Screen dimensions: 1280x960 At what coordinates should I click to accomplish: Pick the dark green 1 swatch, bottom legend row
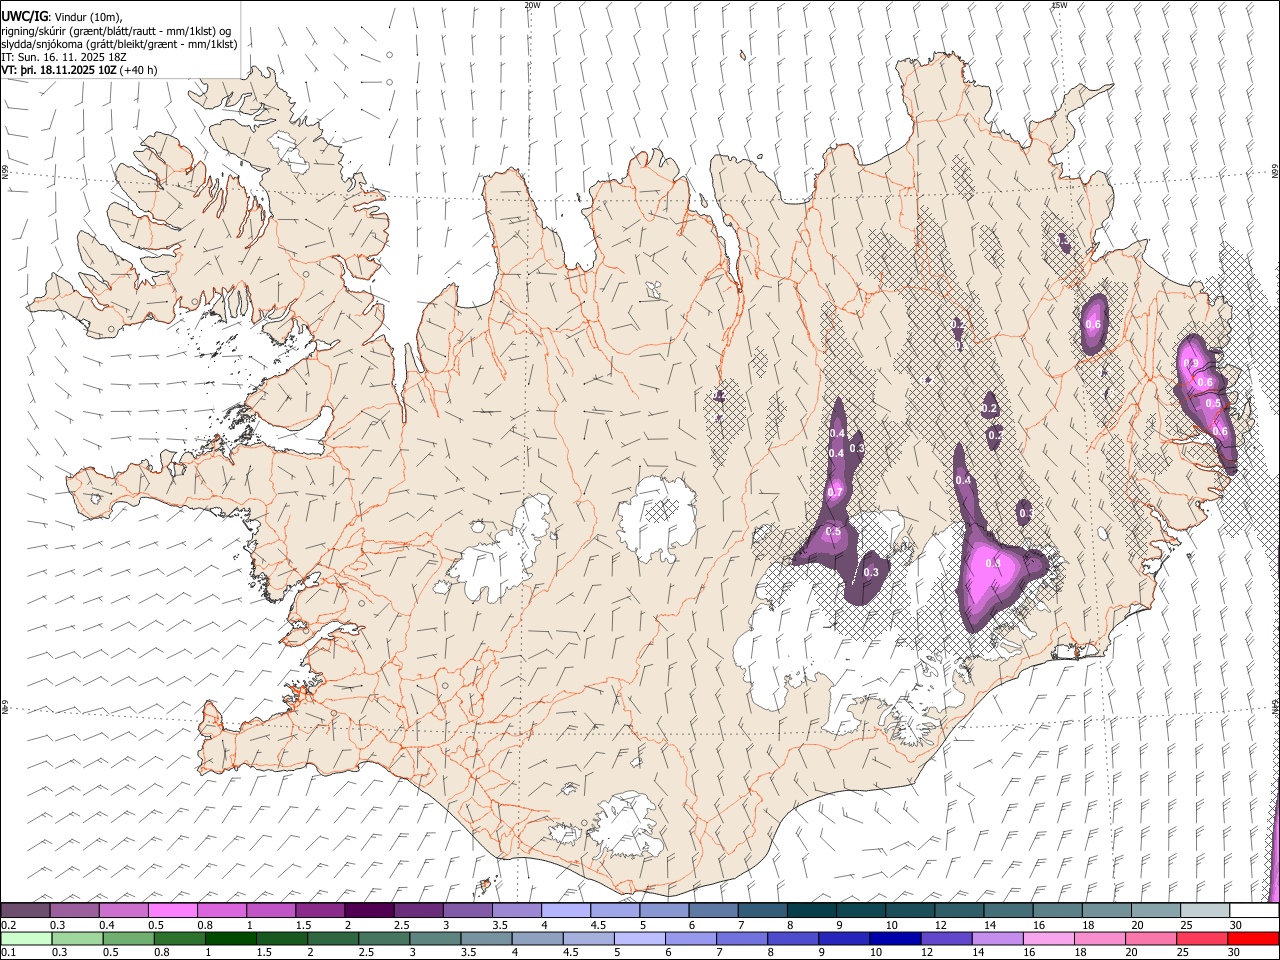tap(230, 938)
